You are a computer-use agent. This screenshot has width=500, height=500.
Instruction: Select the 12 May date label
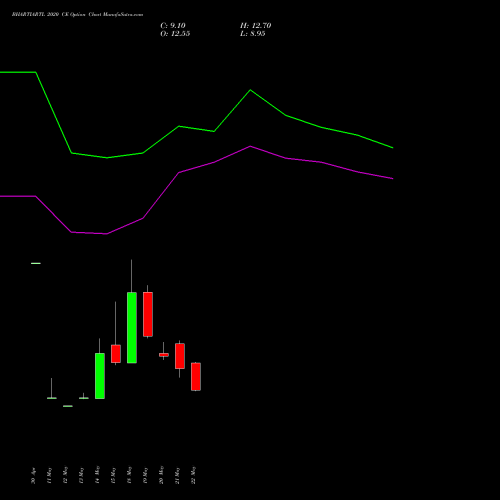[65, 475]
